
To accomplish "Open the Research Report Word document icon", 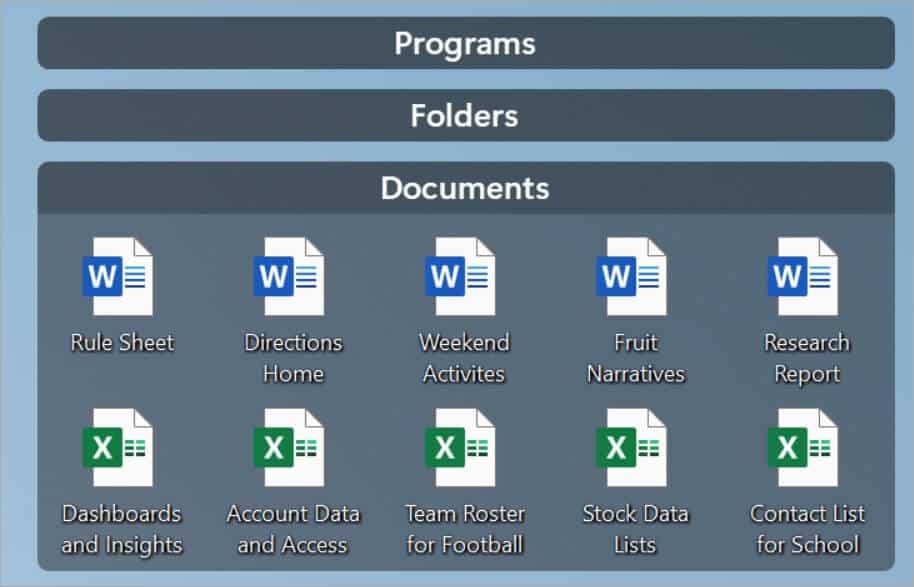I will [803, 276].
